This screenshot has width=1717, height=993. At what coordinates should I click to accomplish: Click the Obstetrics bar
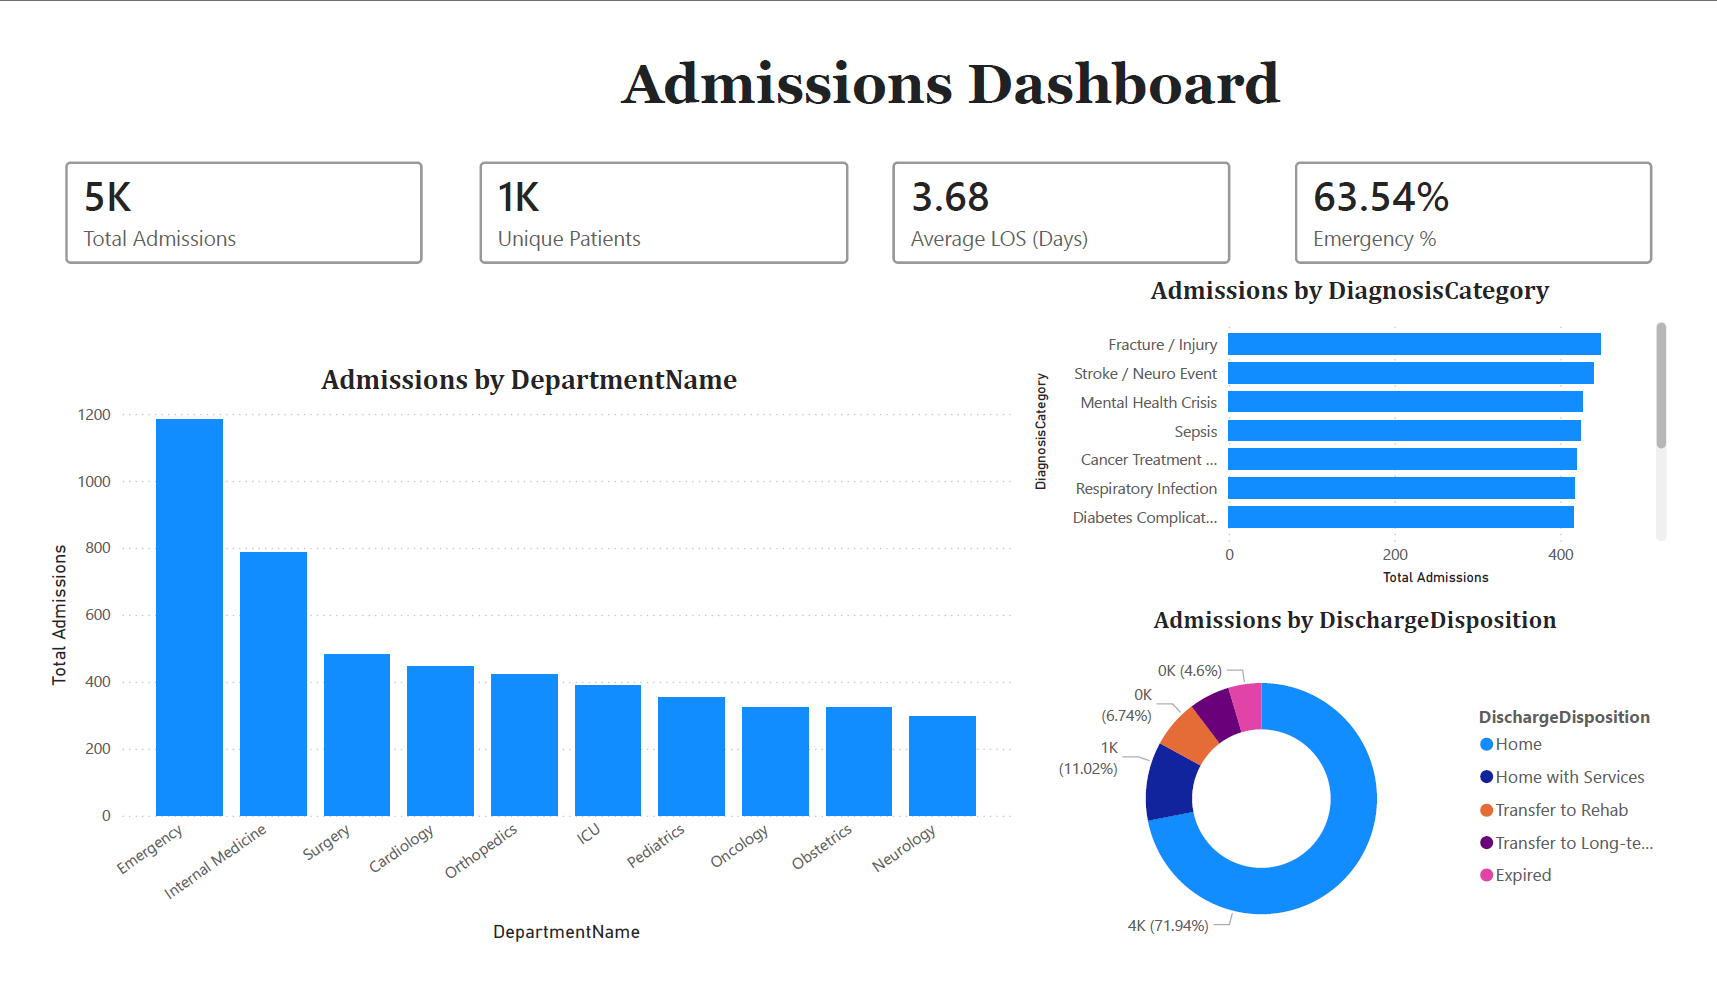click(859, 761)
